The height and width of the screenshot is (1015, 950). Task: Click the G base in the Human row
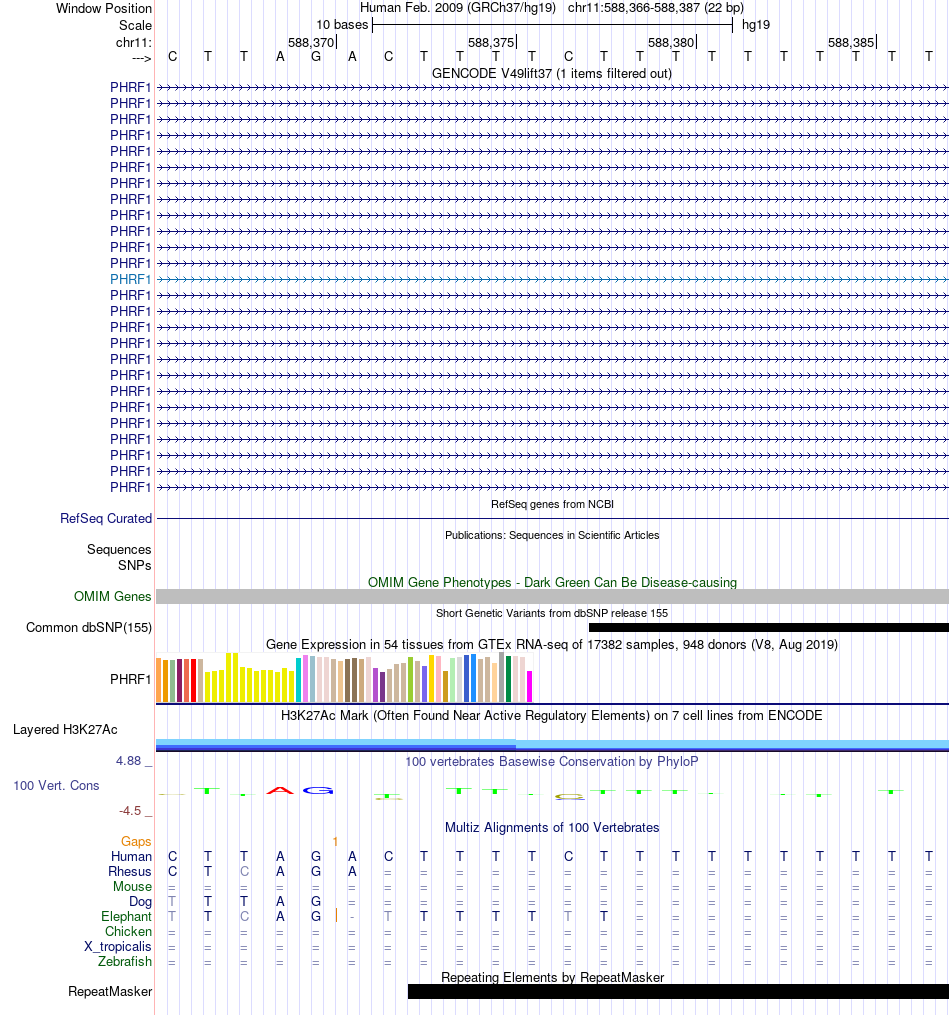(x=316, y=856)
